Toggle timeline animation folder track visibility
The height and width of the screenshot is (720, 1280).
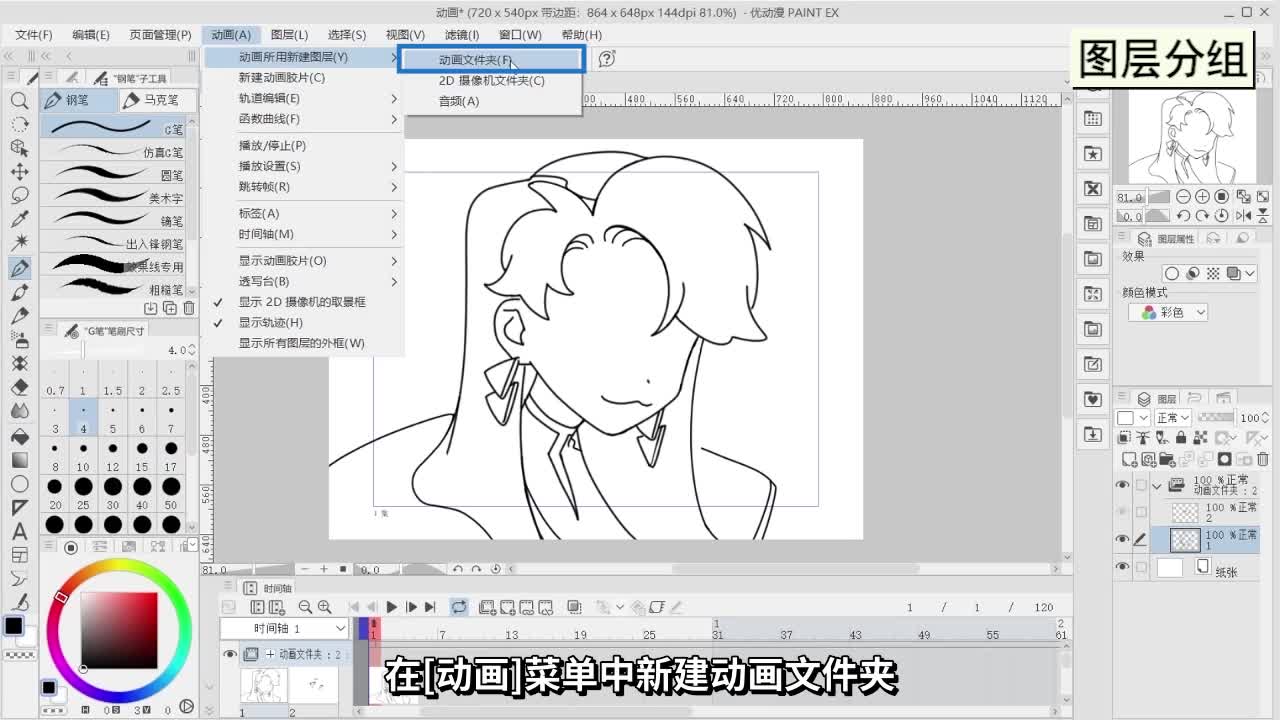click(x=230, y=654)
